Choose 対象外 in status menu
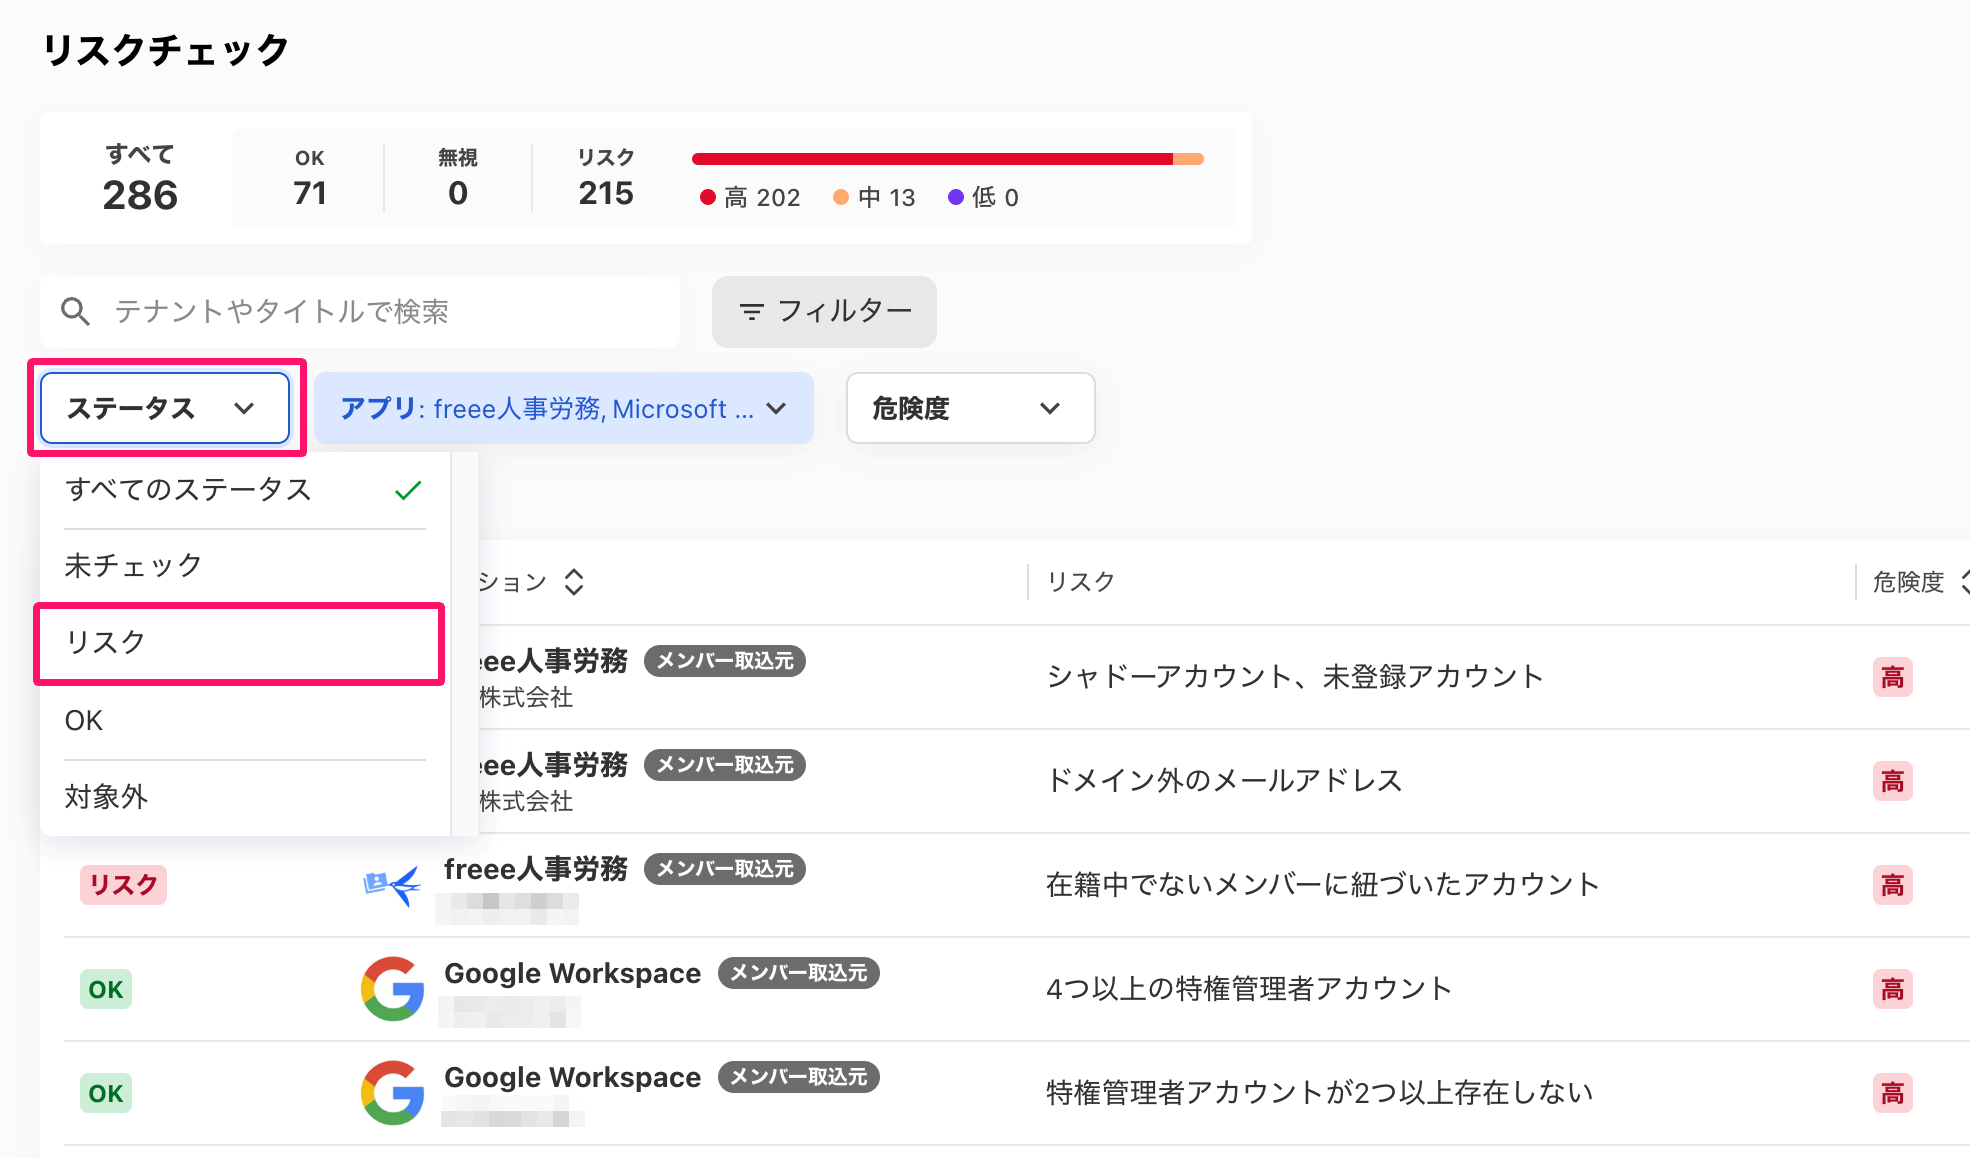 (245, 797)
